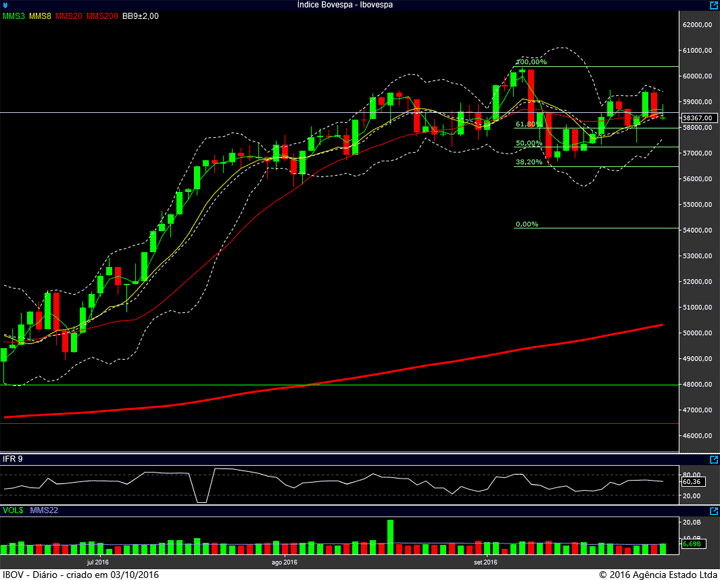Click the set 2016 date axis label
Viewport: 720px width, 580px height.
[486, 562]
